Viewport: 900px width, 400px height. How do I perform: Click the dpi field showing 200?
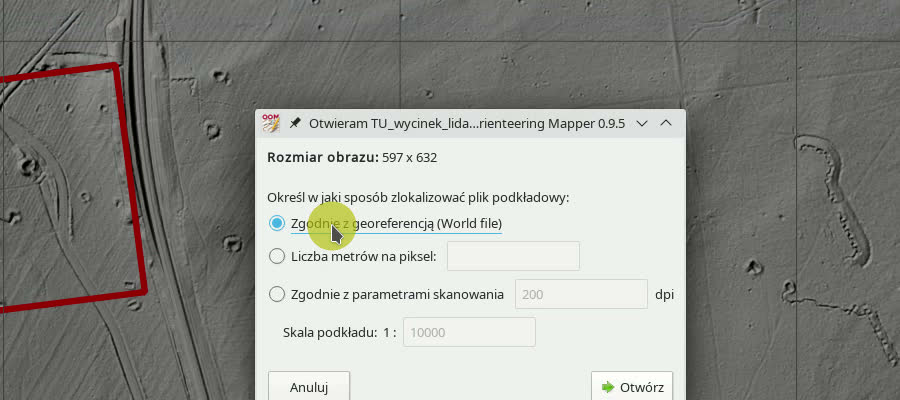coord(581,294)
